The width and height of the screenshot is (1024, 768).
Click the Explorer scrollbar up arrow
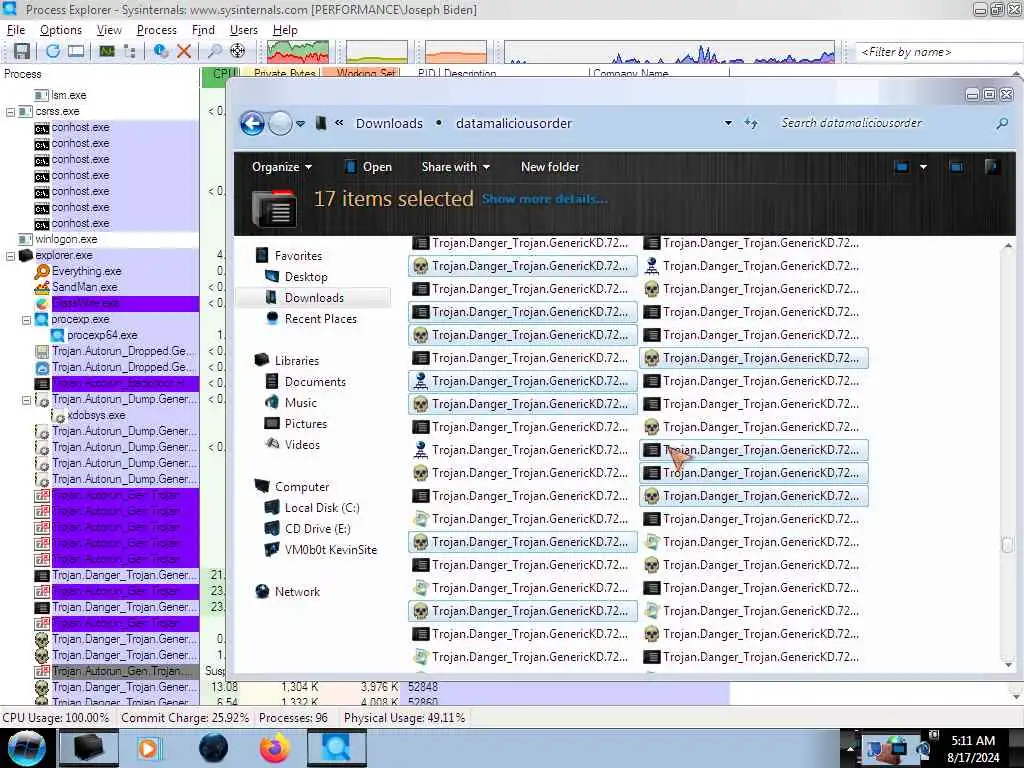pyautogui.click(x=1008, y=246)
